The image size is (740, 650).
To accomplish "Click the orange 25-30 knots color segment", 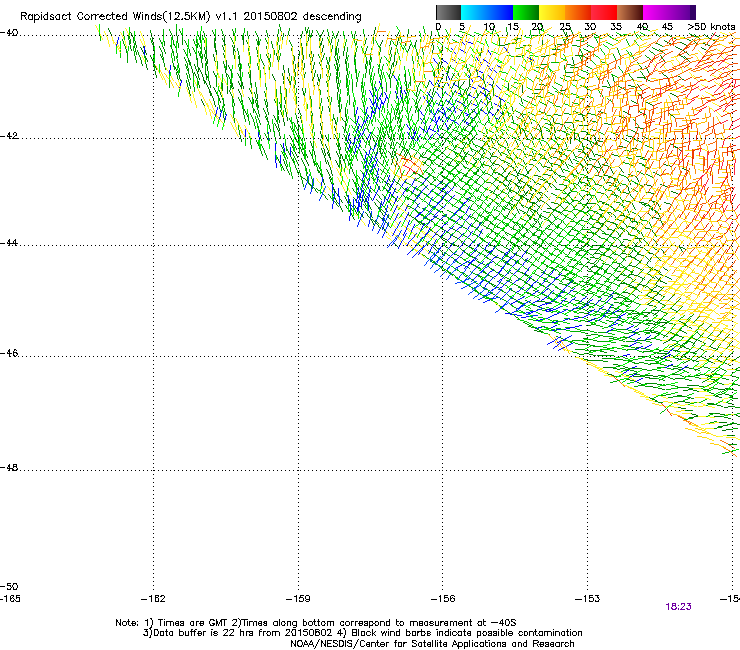I will tap(578, 12).
